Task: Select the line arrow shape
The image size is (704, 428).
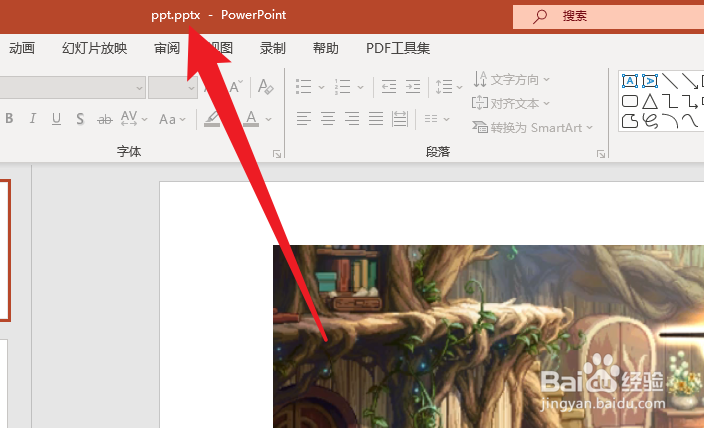Action: (690, 81)
